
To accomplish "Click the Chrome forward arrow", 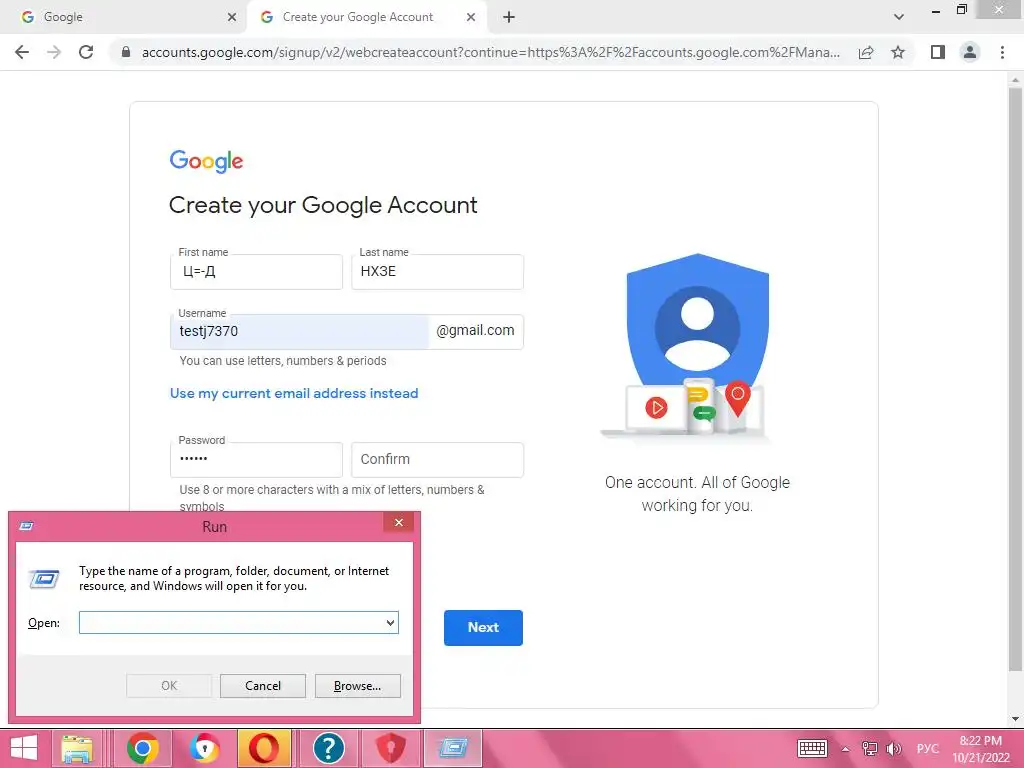I will click(54, 52).
